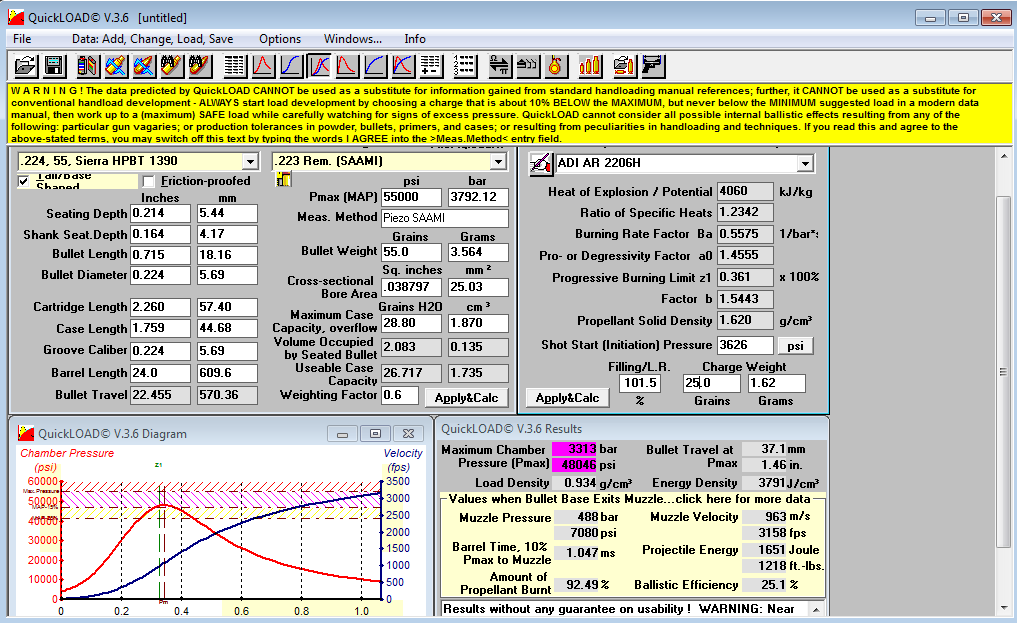Image resolution: width=1017 pixels, height=623 pixels.
Task: Open the File menu
Action: pyautogui.click(x=22, y=39)
